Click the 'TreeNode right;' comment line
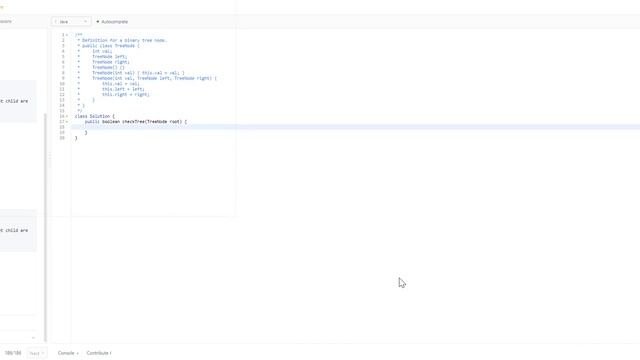640x360 pixels. click(x=111, y=62)
